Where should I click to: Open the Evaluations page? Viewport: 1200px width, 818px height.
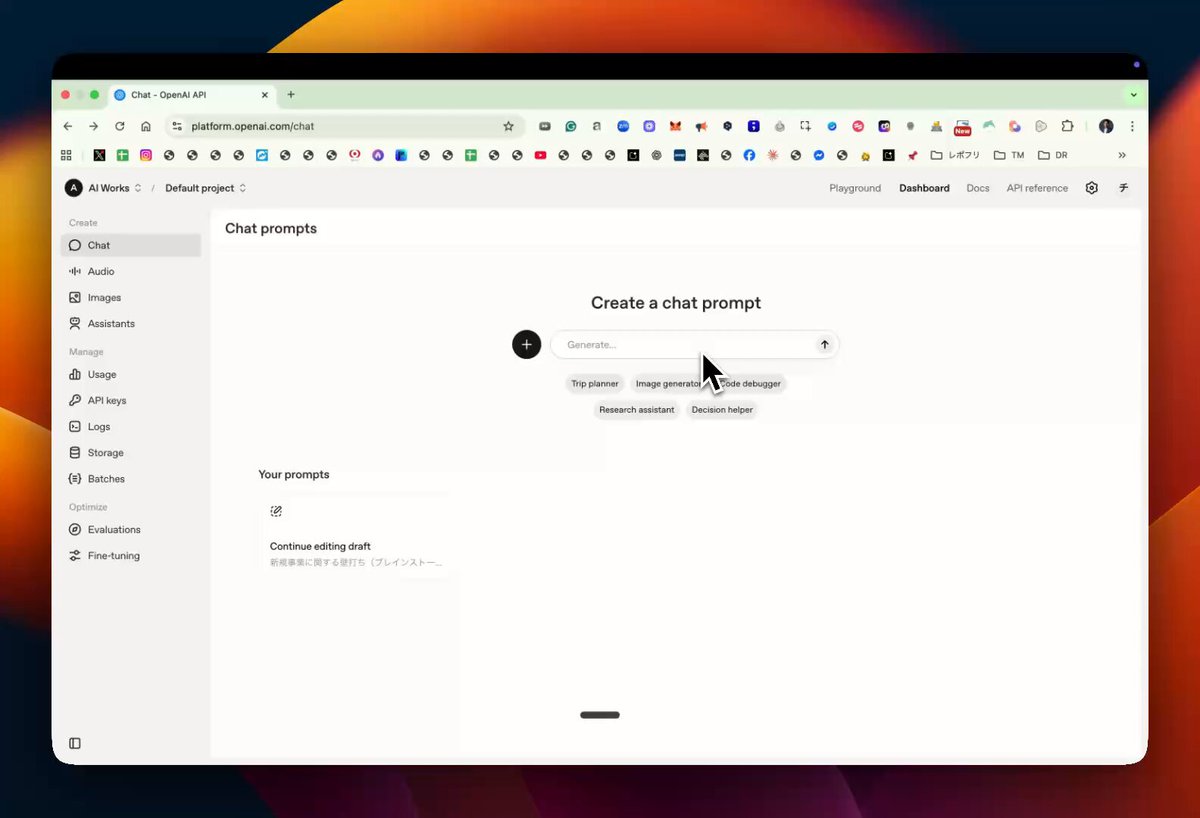[x=131, y=529]
